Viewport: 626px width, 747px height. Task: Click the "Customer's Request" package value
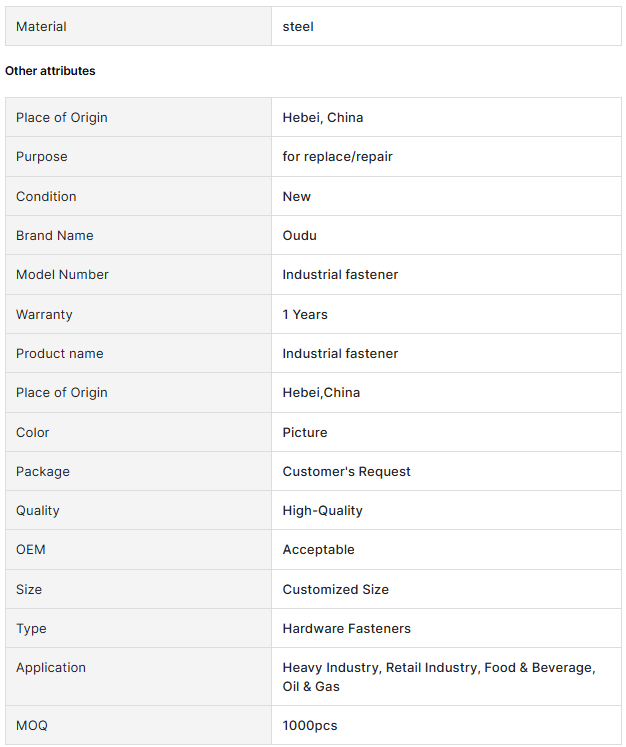click(x=346, y=471)
